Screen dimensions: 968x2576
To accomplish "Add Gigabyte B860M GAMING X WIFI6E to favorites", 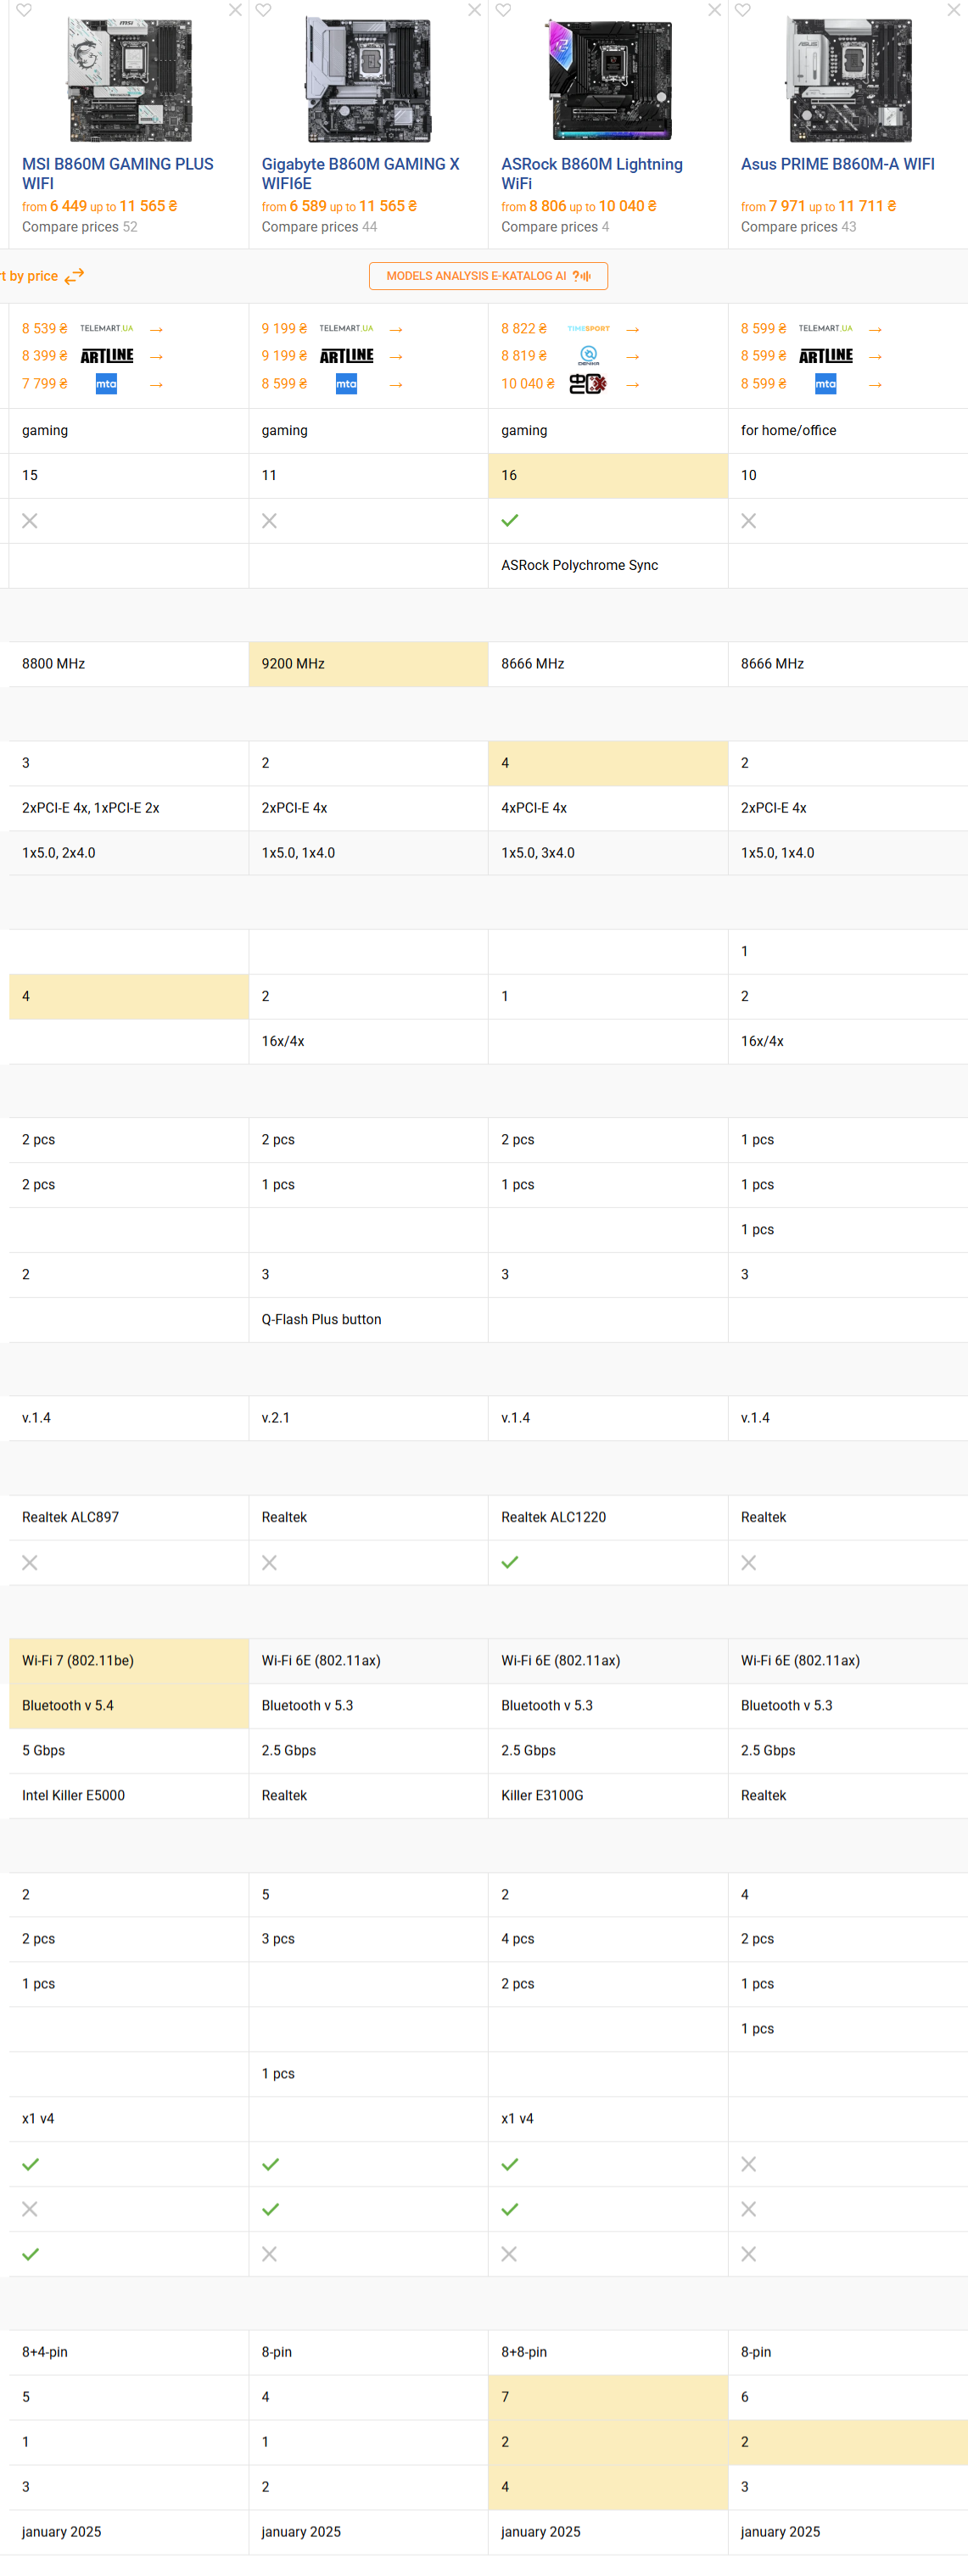I will (x=263, y=10).
